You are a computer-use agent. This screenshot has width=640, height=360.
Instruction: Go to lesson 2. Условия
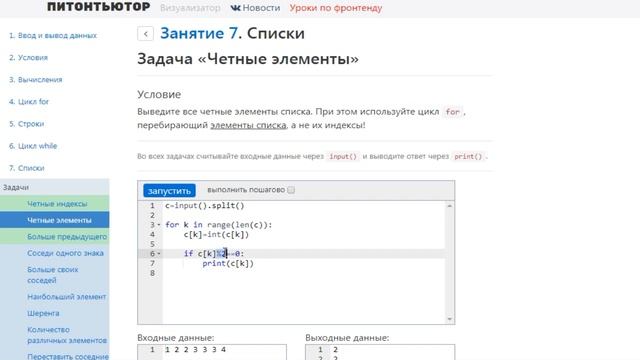29,58
